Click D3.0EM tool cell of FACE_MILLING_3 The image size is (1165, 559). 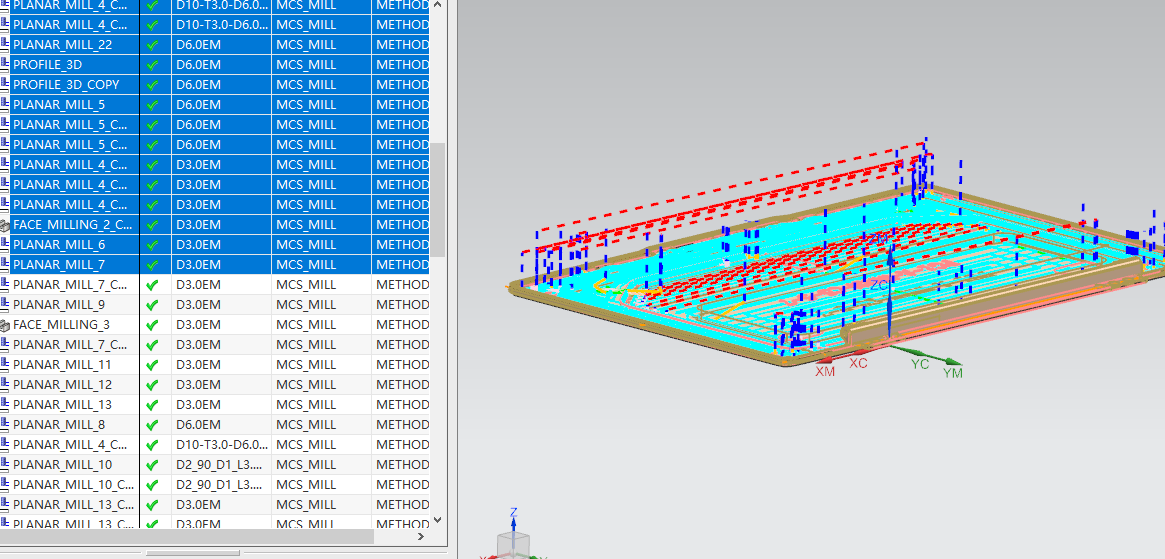[x=221, y=325]
